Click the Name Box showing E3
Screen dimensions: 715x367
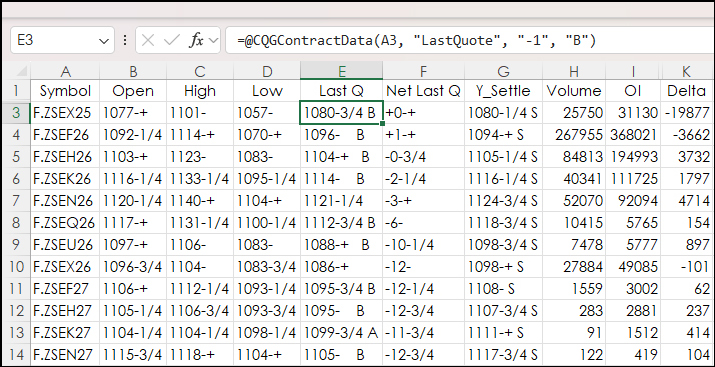pos(62,41)
